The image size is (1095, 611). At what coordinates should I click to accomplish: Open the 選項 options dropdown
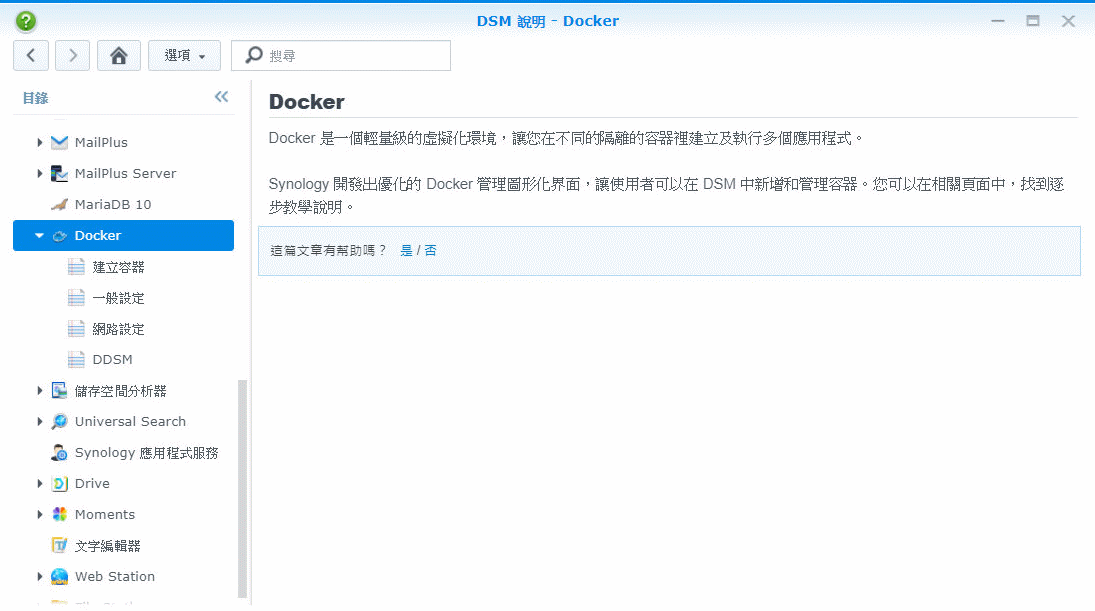[x=184, y=56]
